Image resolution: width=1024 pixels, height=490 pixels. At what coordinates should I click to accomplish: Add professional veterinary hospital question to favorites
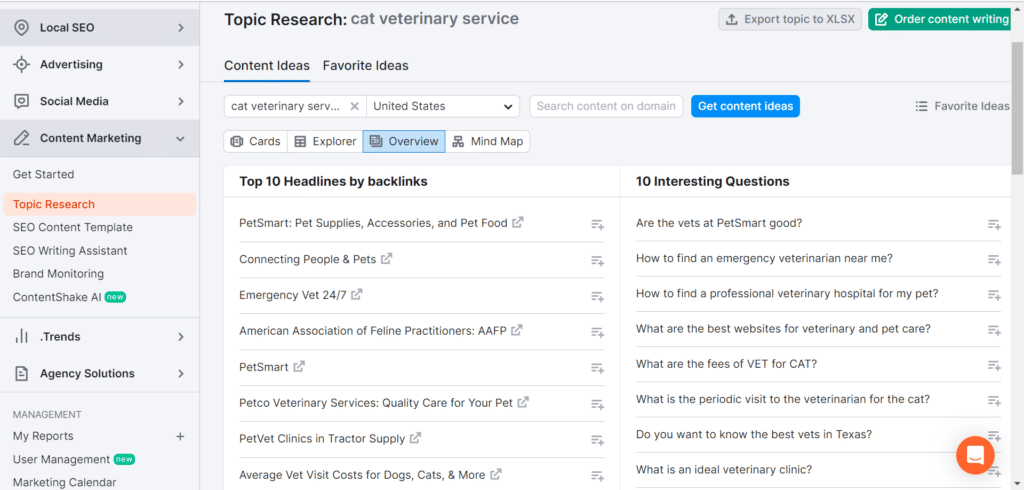click(x=994, y=295)
